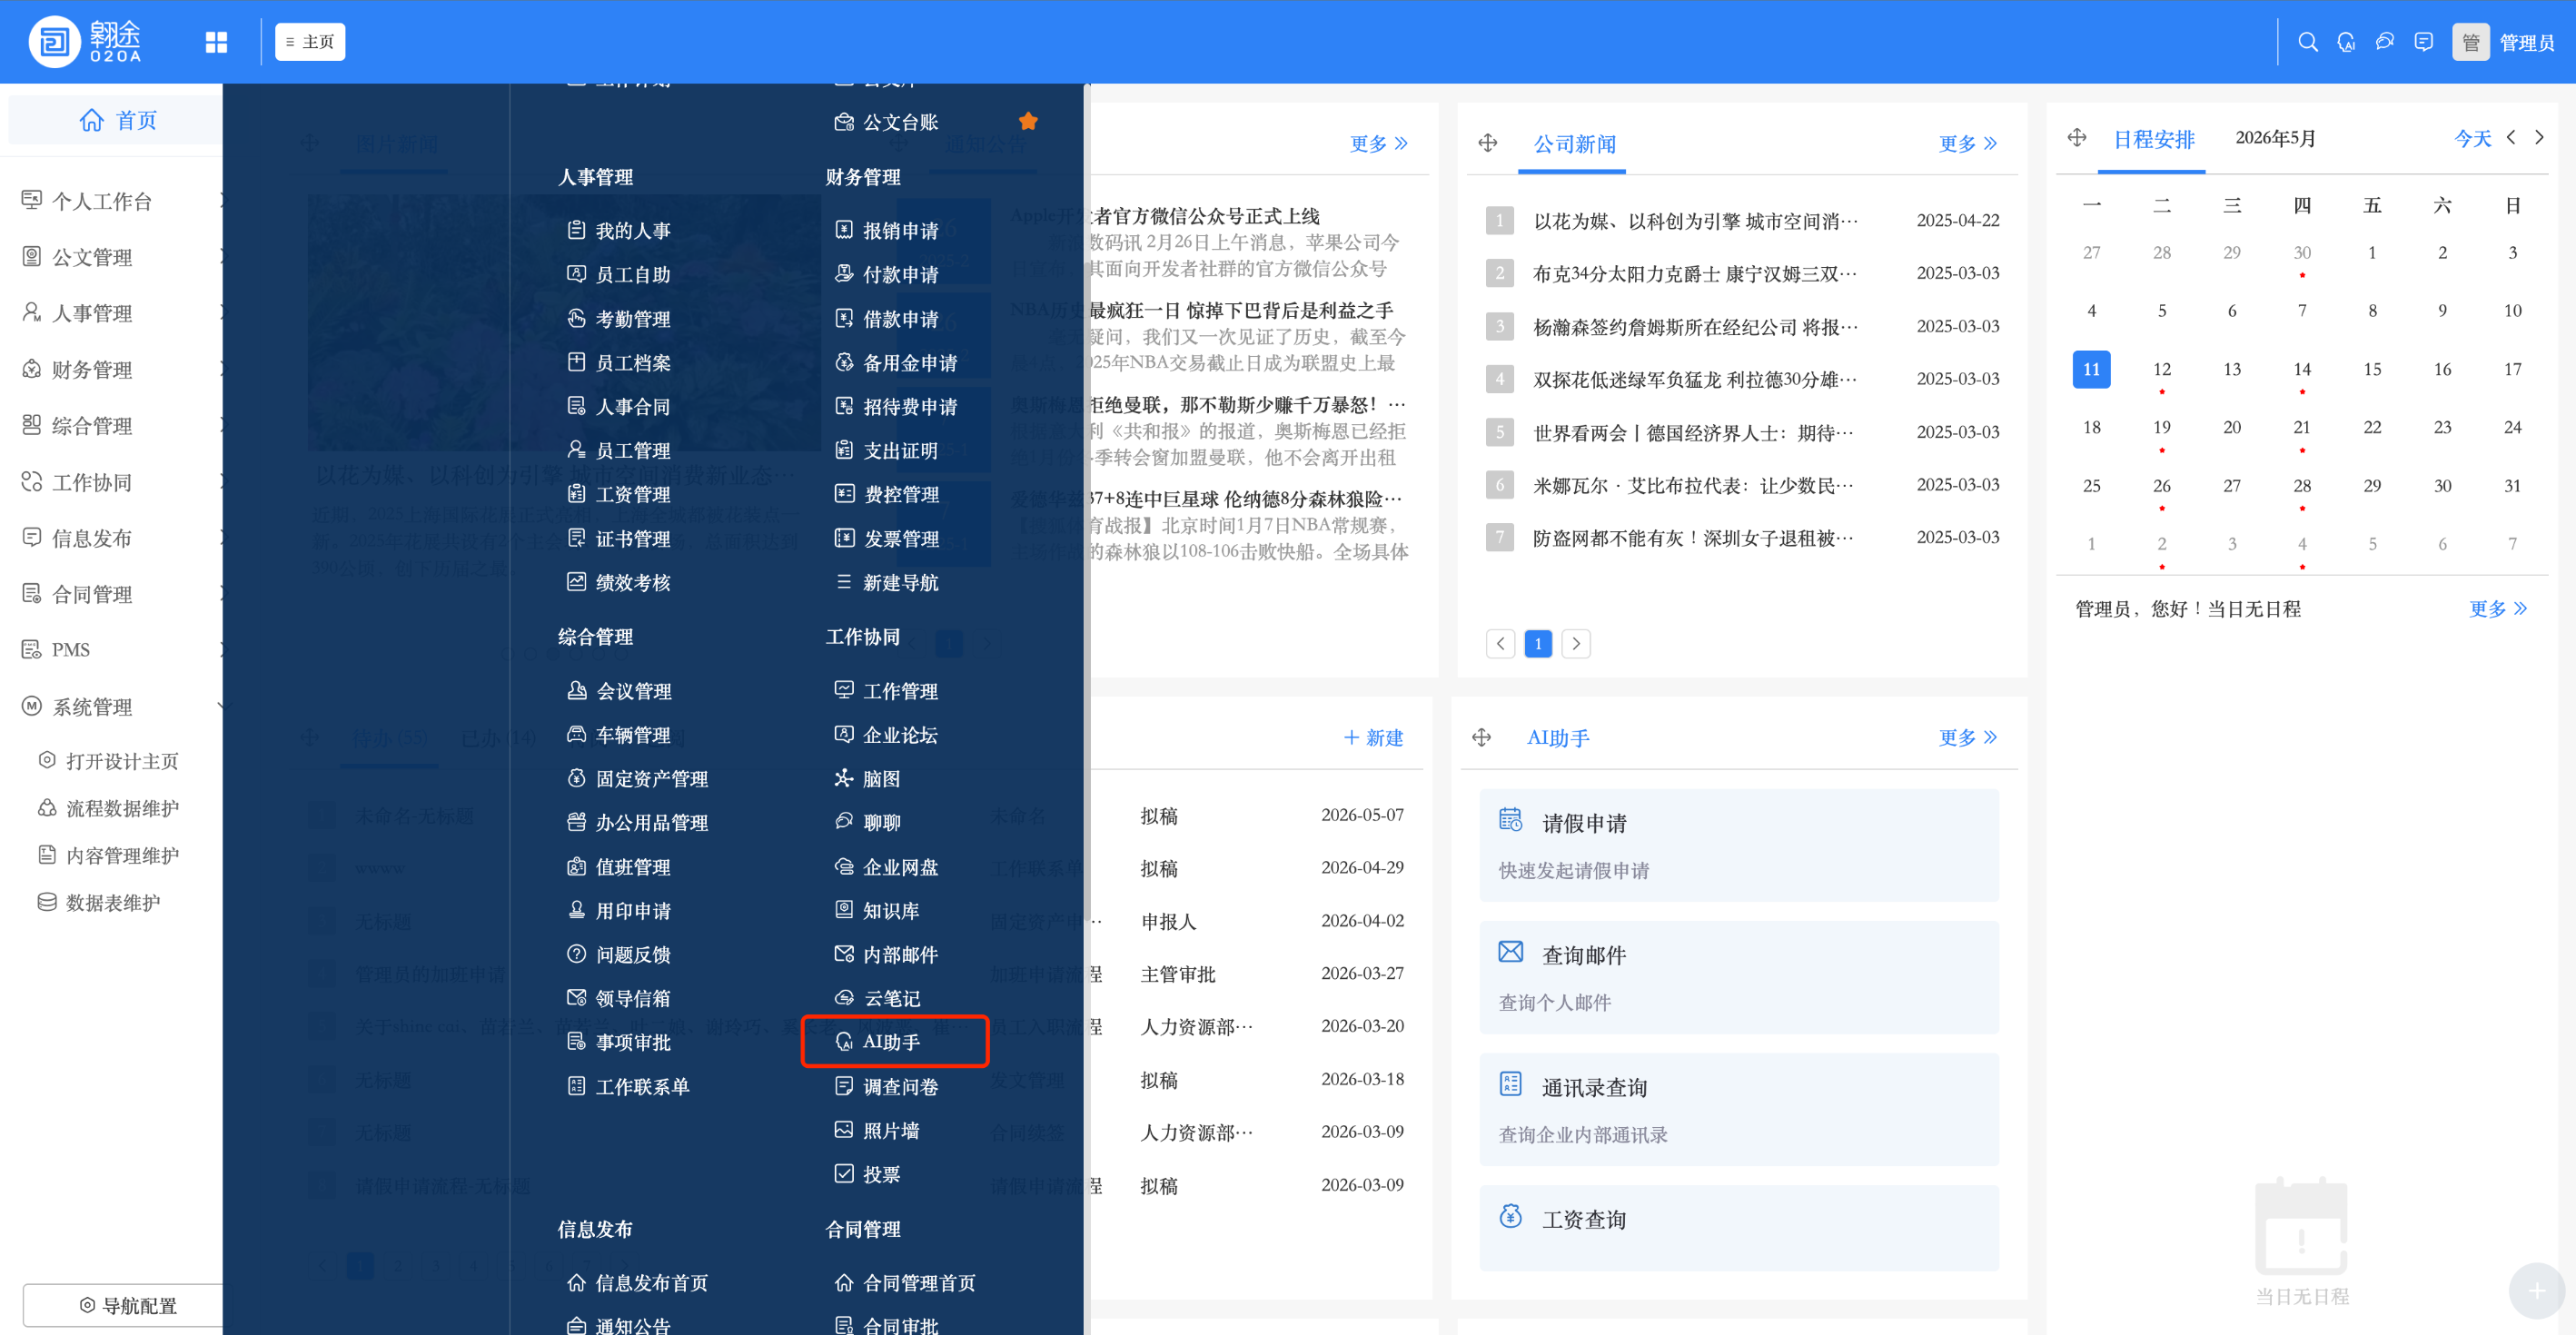
Task: Click the 新建 link above the task list
Action: click(x=1374, y=737)
